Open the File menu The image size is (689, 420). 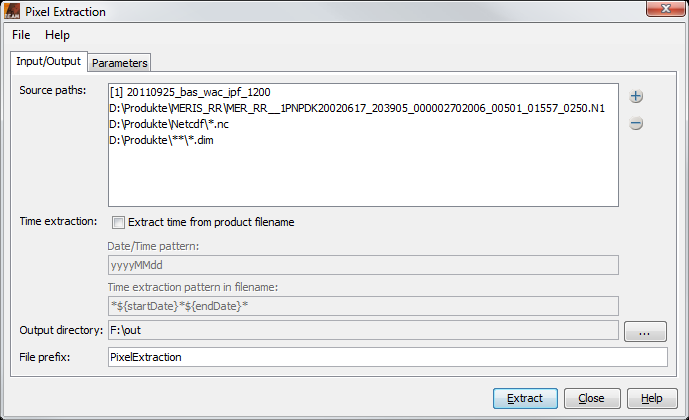tap(21, 35)
